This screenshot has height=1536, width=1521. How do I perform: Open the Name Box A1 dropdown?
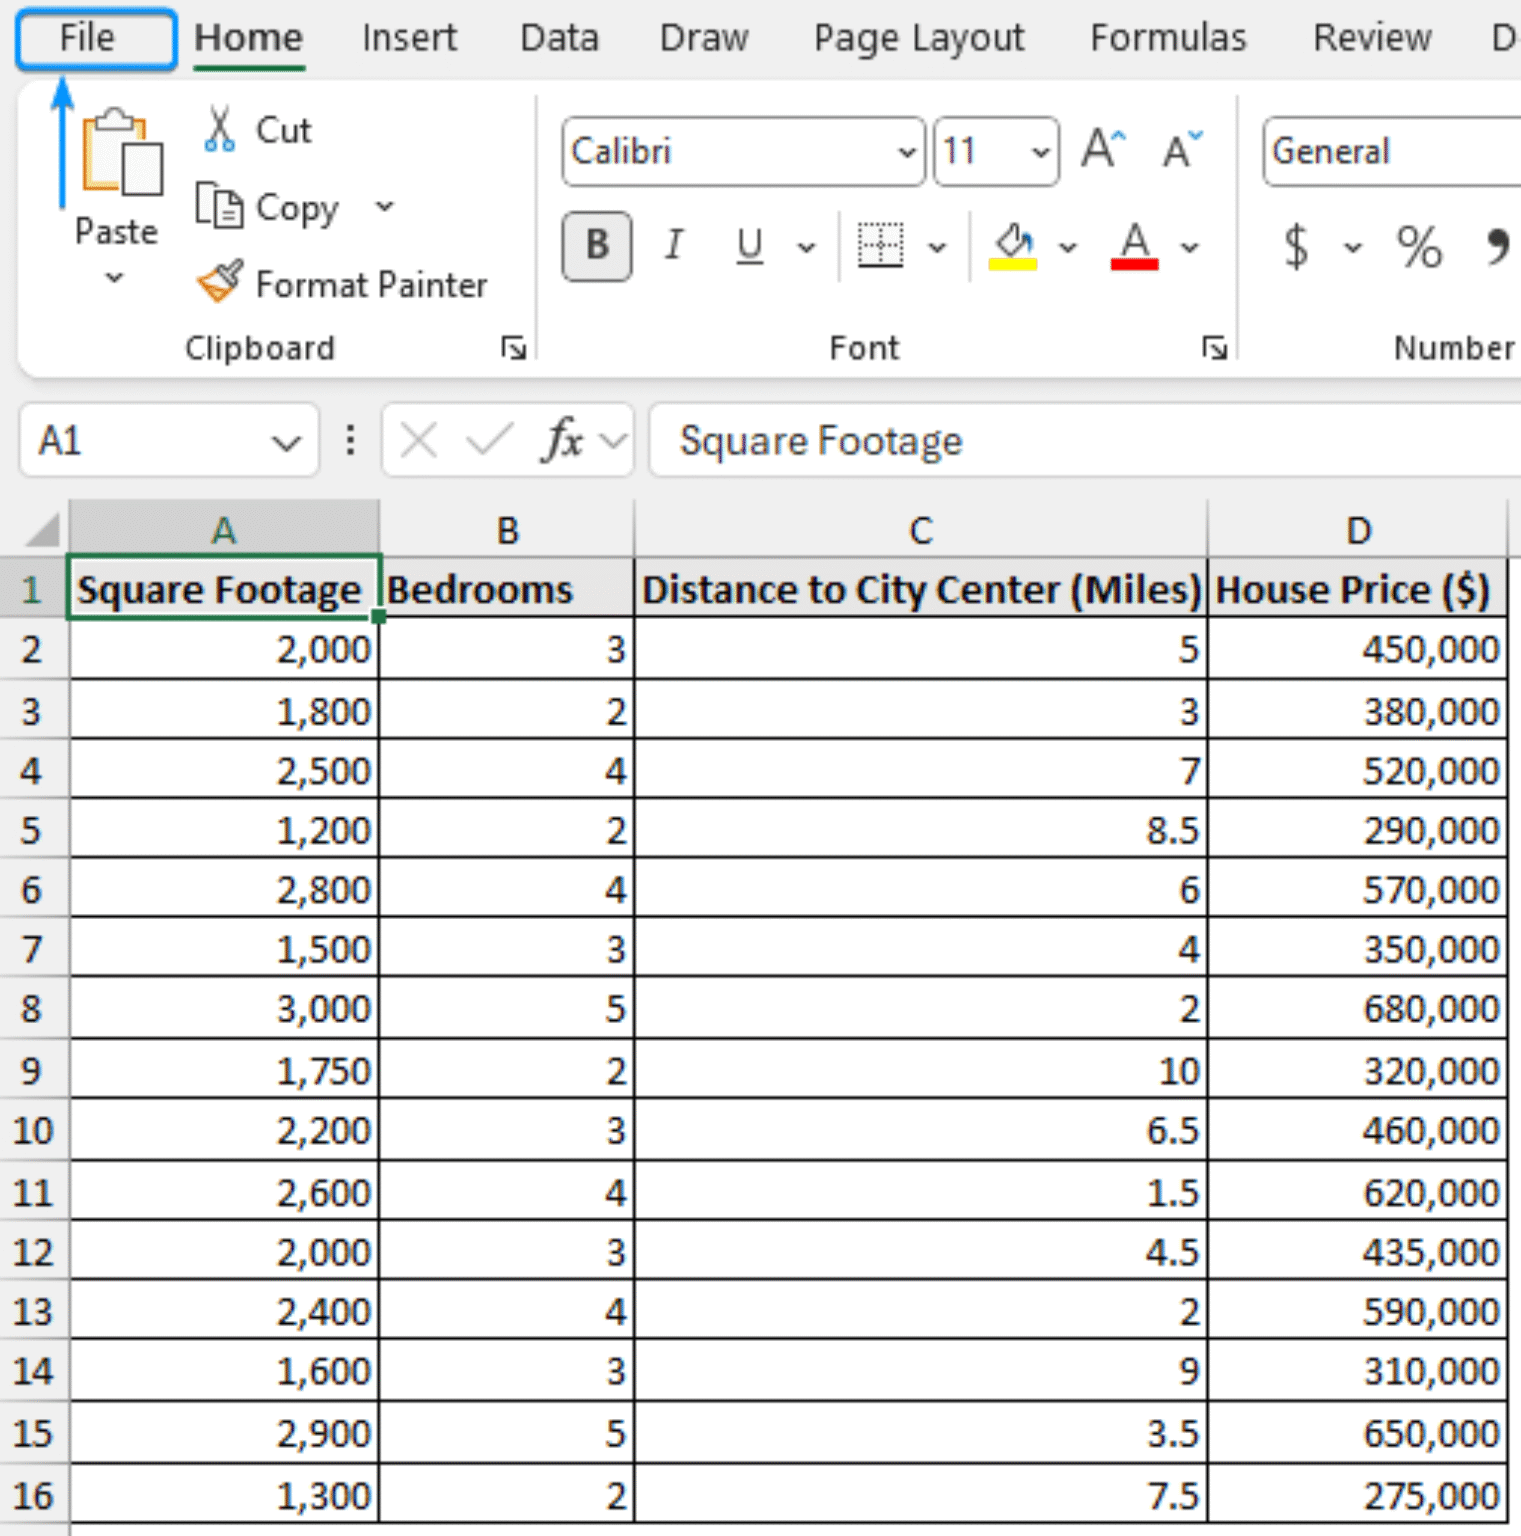click(287, 442)
